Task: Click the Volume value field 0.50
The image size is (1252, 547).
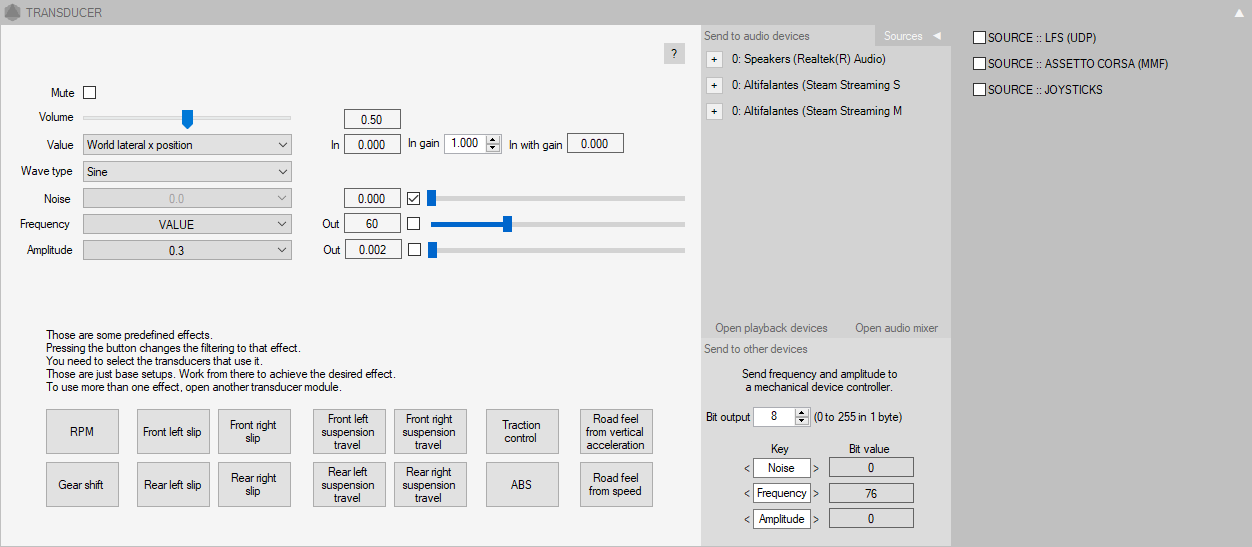Action: point(372,119)
